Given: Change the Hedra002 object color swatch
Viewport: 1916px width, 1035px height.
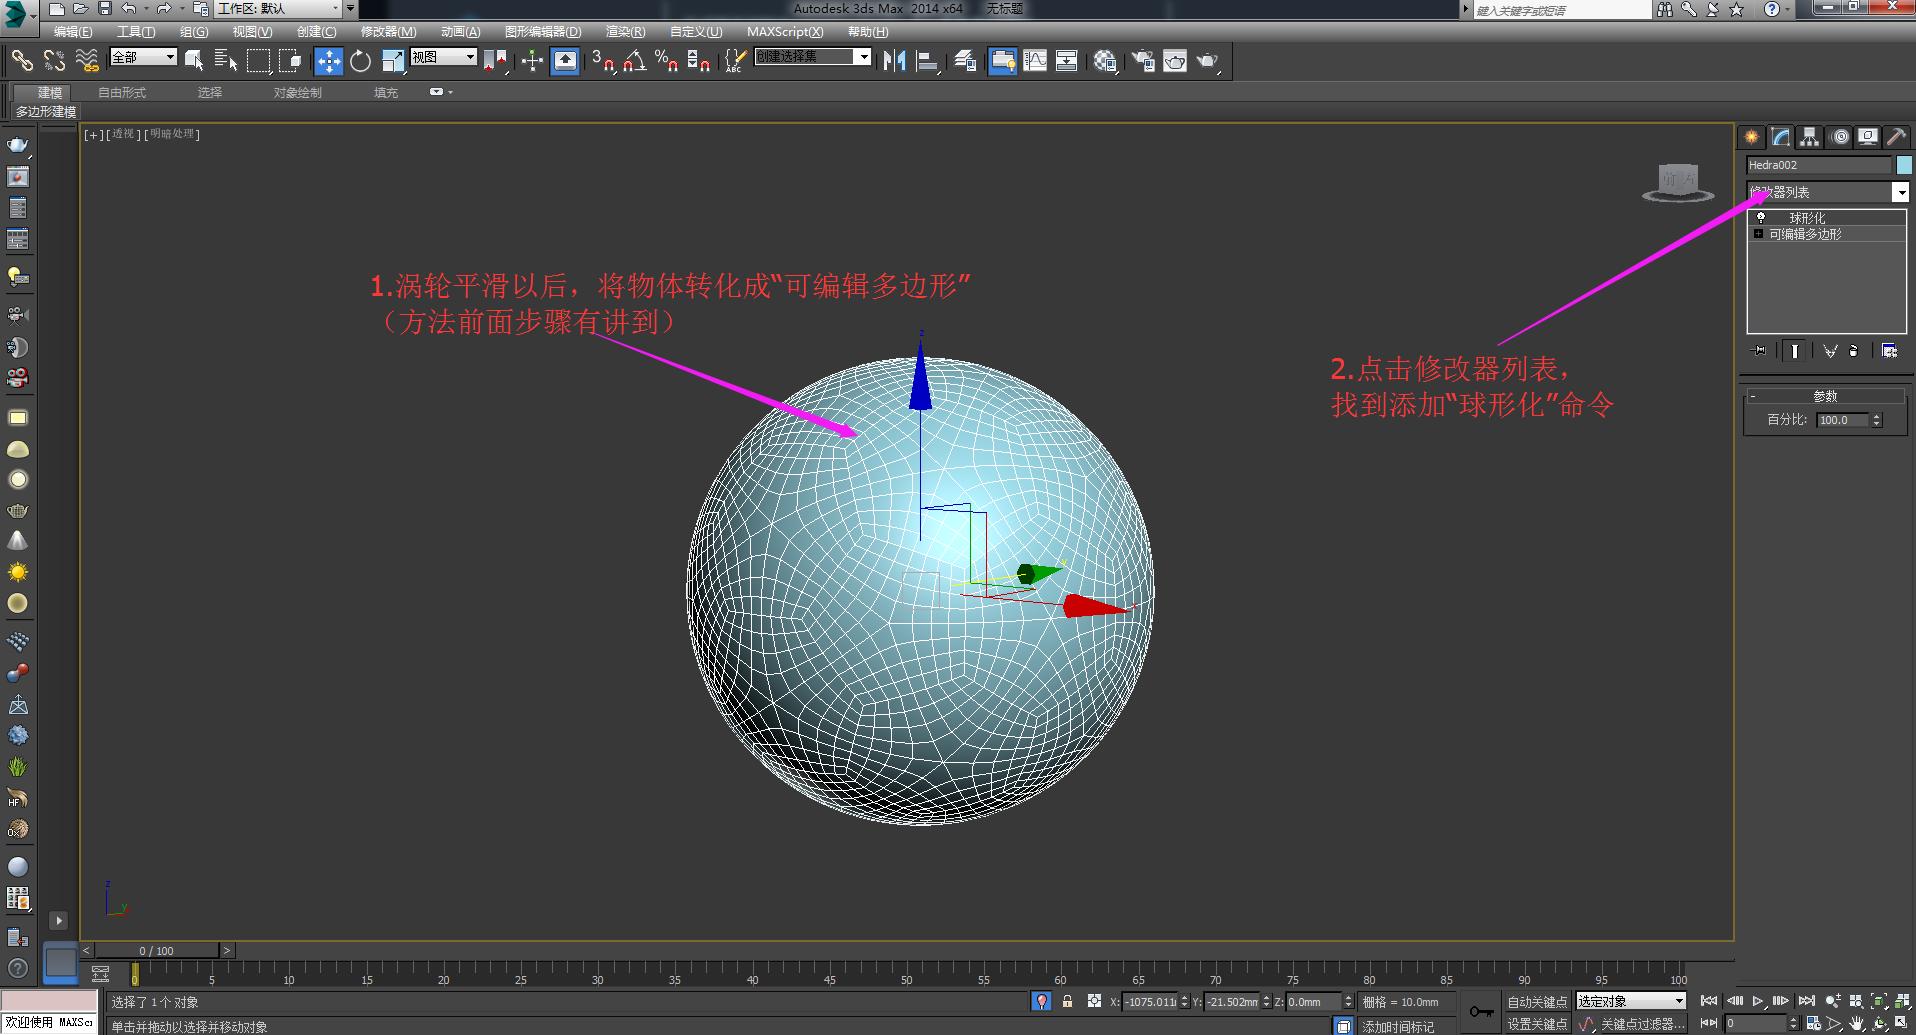Looking at the screenshot, I should pyautogui.click(x=1903, y=165).
